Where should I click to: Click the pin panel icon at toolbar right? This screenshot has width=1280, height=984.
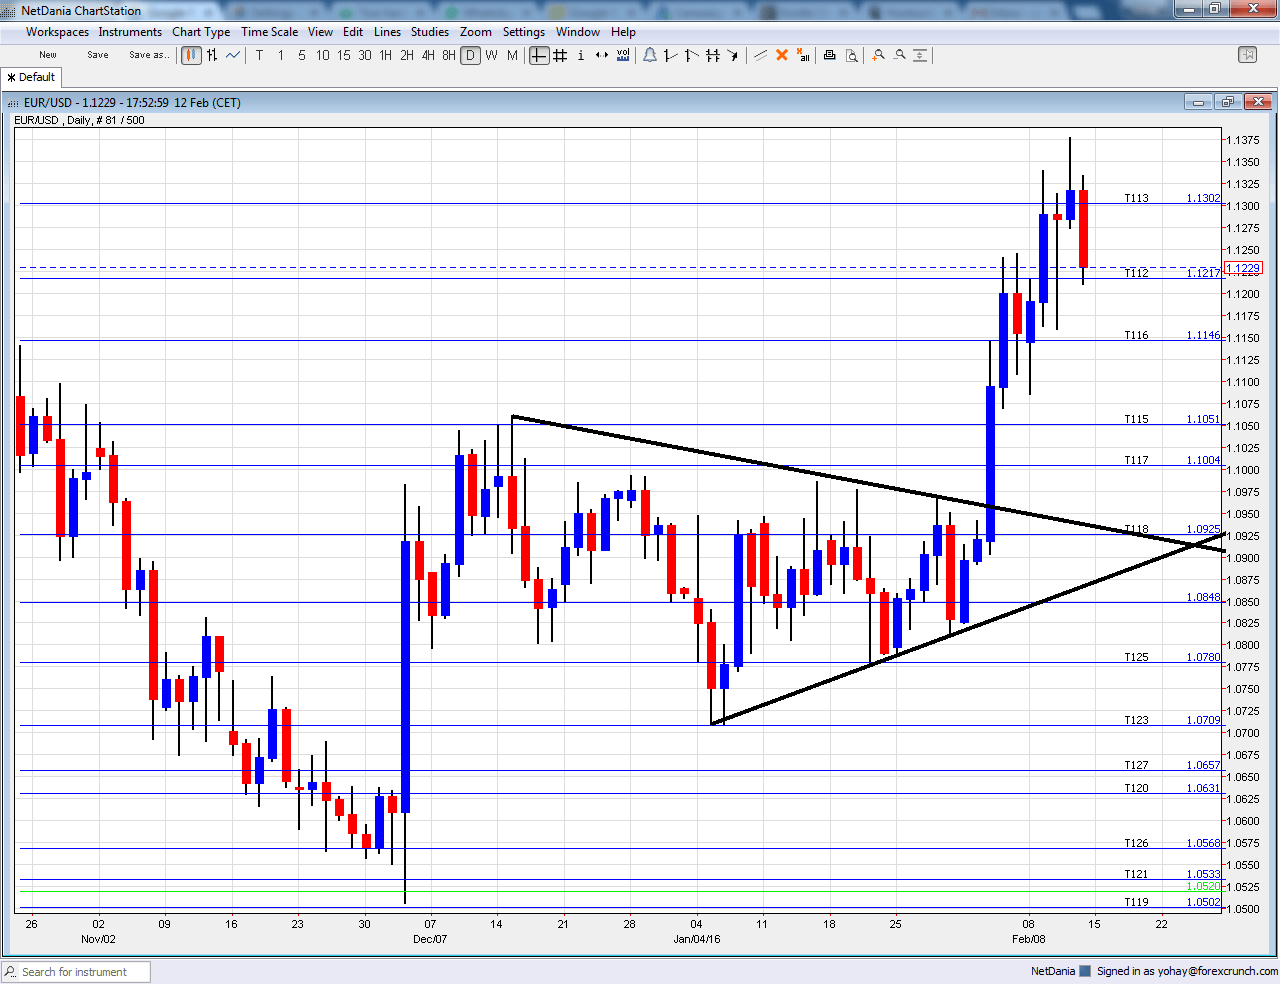[1247, 55]
